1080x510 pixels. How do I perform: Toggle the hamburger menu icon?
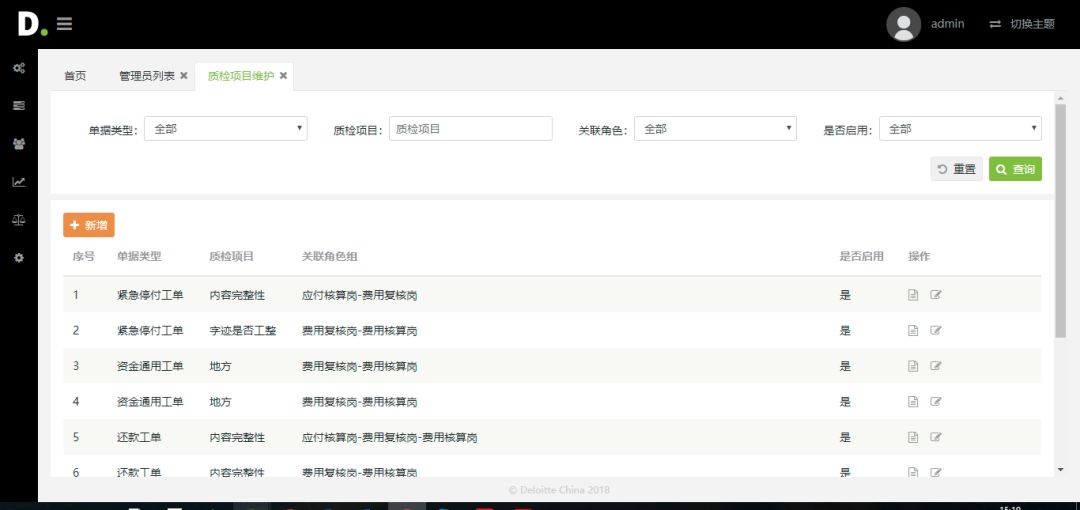pos(65,24)
